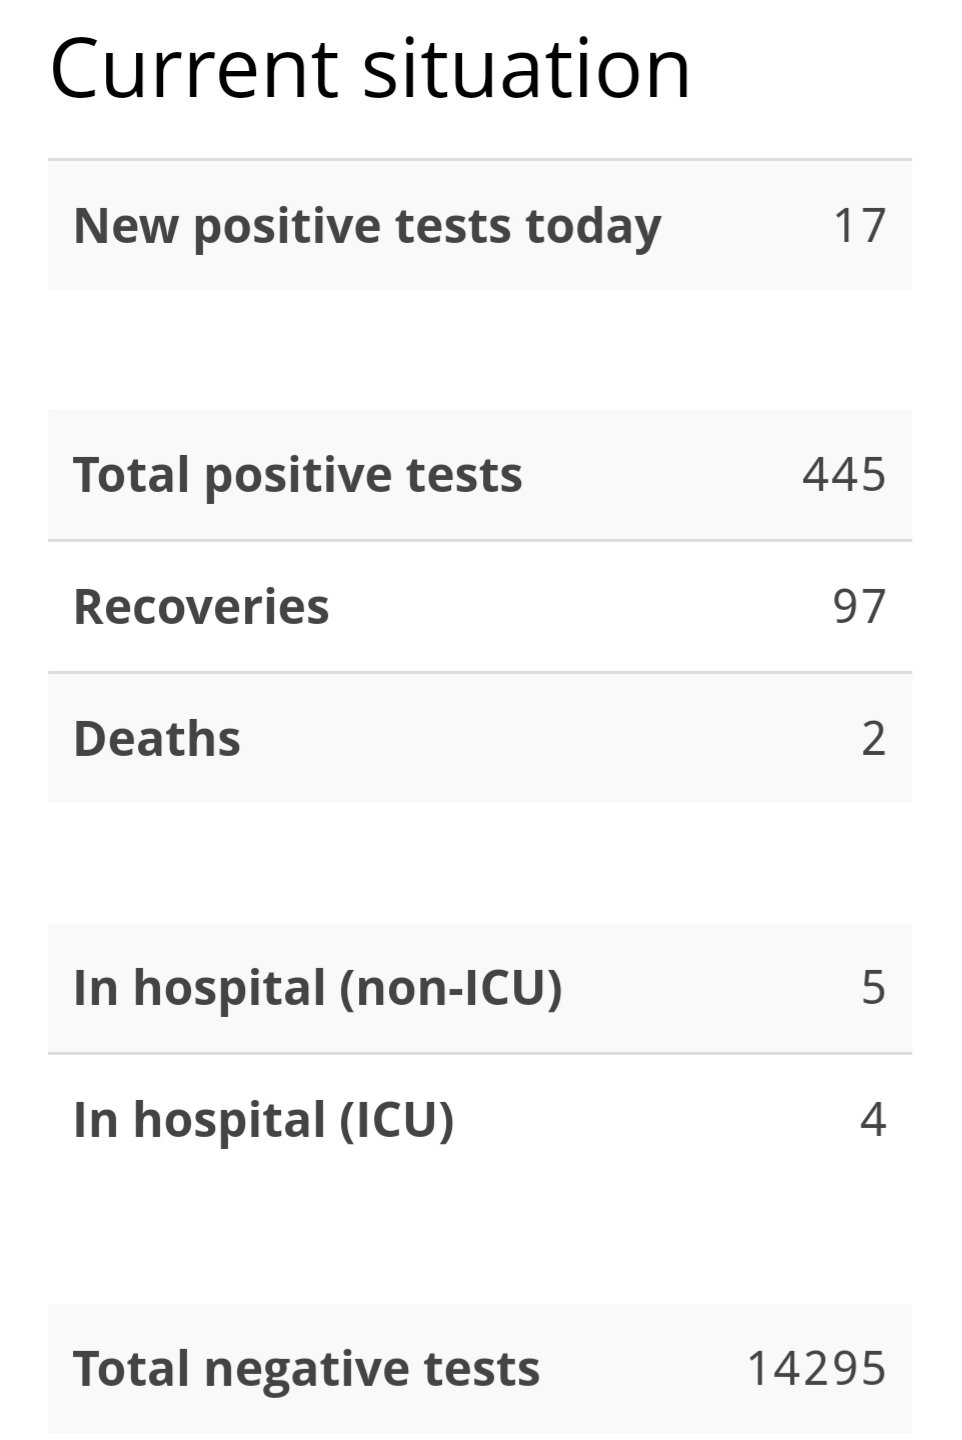The image size is (962, 1440).
Task: Click the word today in first row
Action: [593, 228]
